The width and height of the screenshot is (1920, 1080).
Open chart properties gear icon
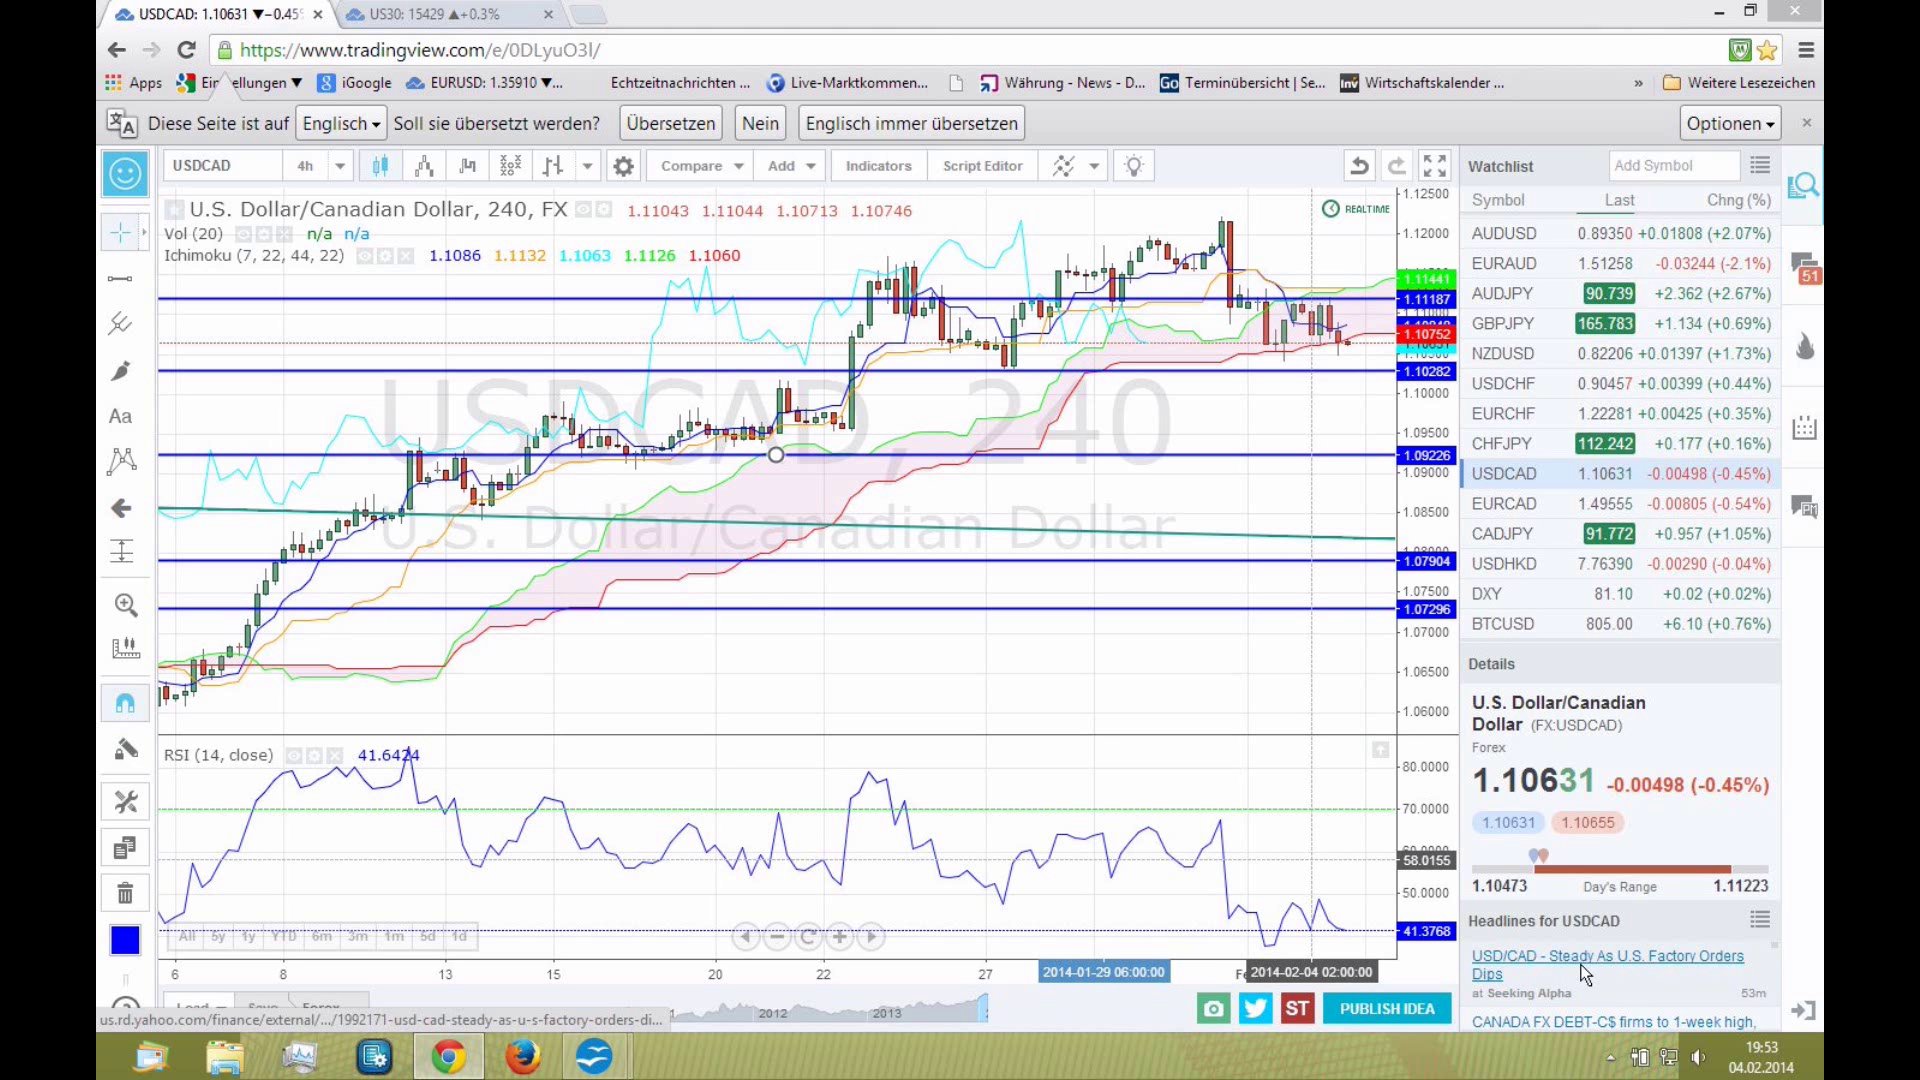pos(623,166)
